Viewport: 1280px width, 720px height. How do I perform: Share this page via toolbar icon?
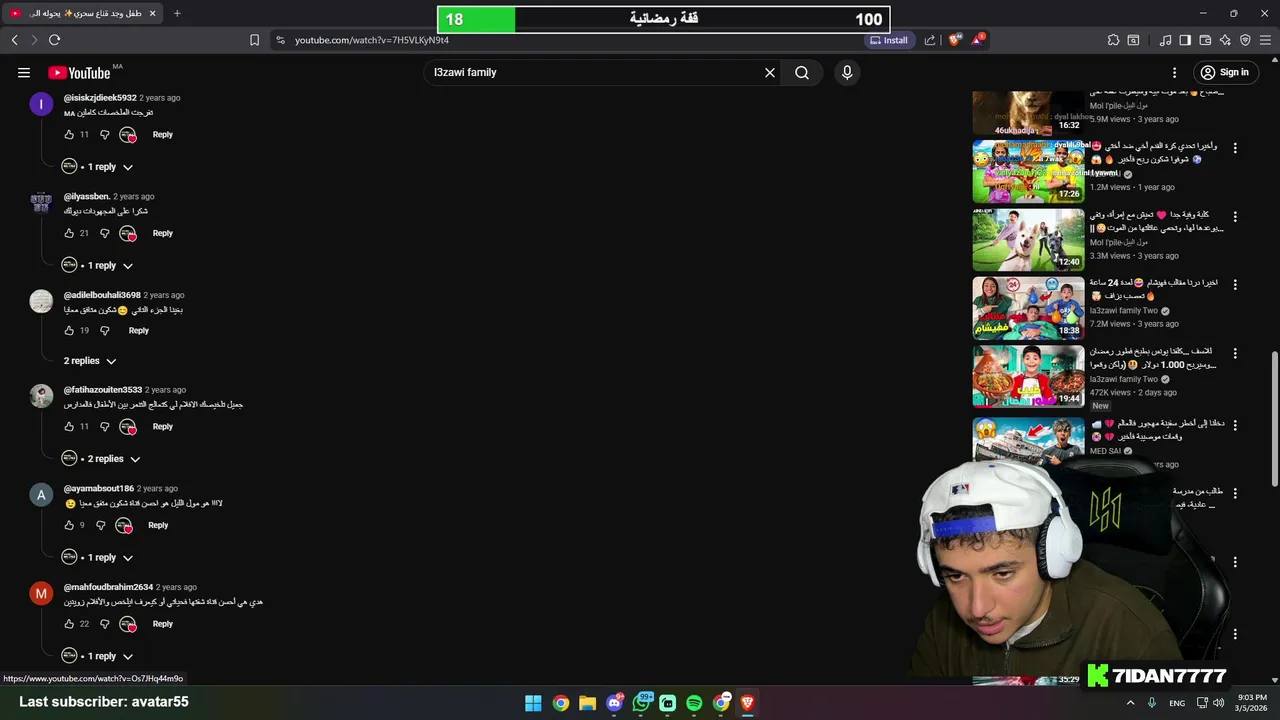click(930, 40)
